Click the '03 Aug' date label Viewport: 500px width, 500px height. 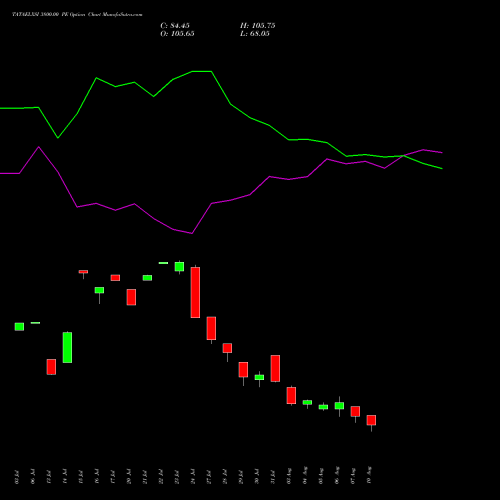pos(289,476)
